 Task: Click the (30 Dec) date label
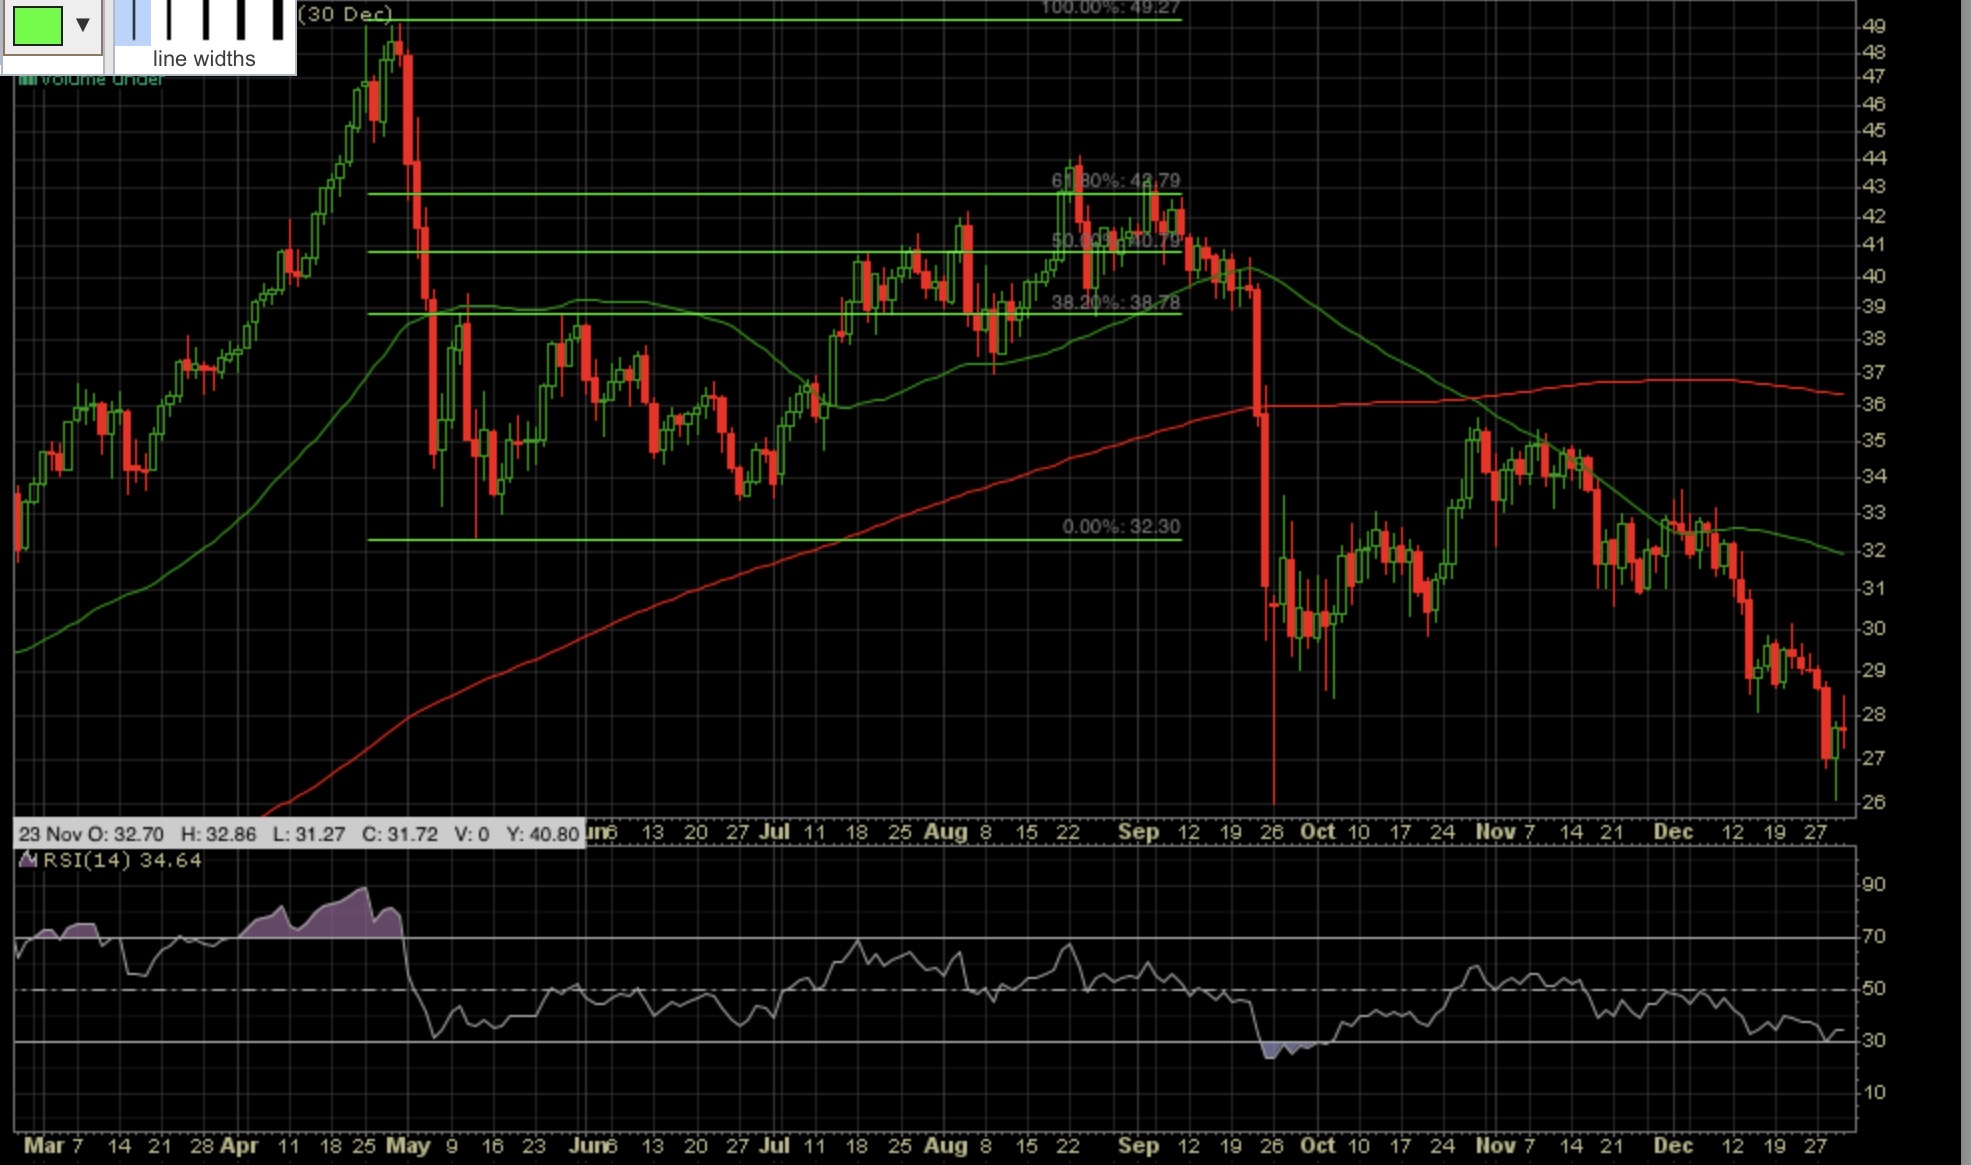pyautogui.click(x=345, y=14)
